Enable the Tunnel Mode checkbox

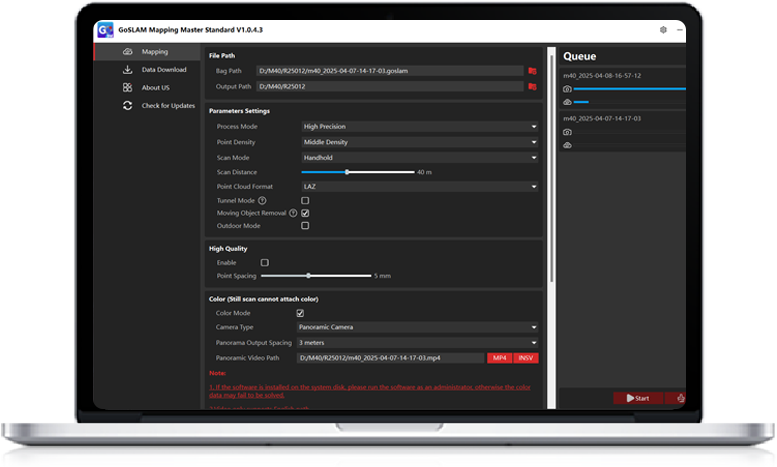coord(305,200)
